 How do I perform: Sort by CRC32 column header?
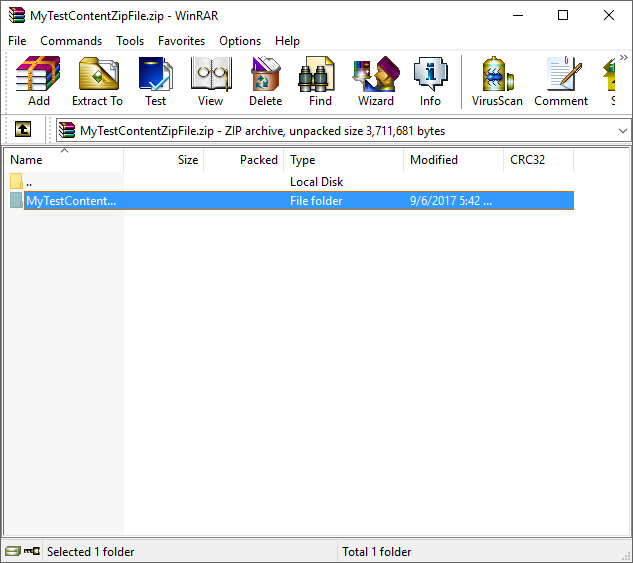point(539,160)
